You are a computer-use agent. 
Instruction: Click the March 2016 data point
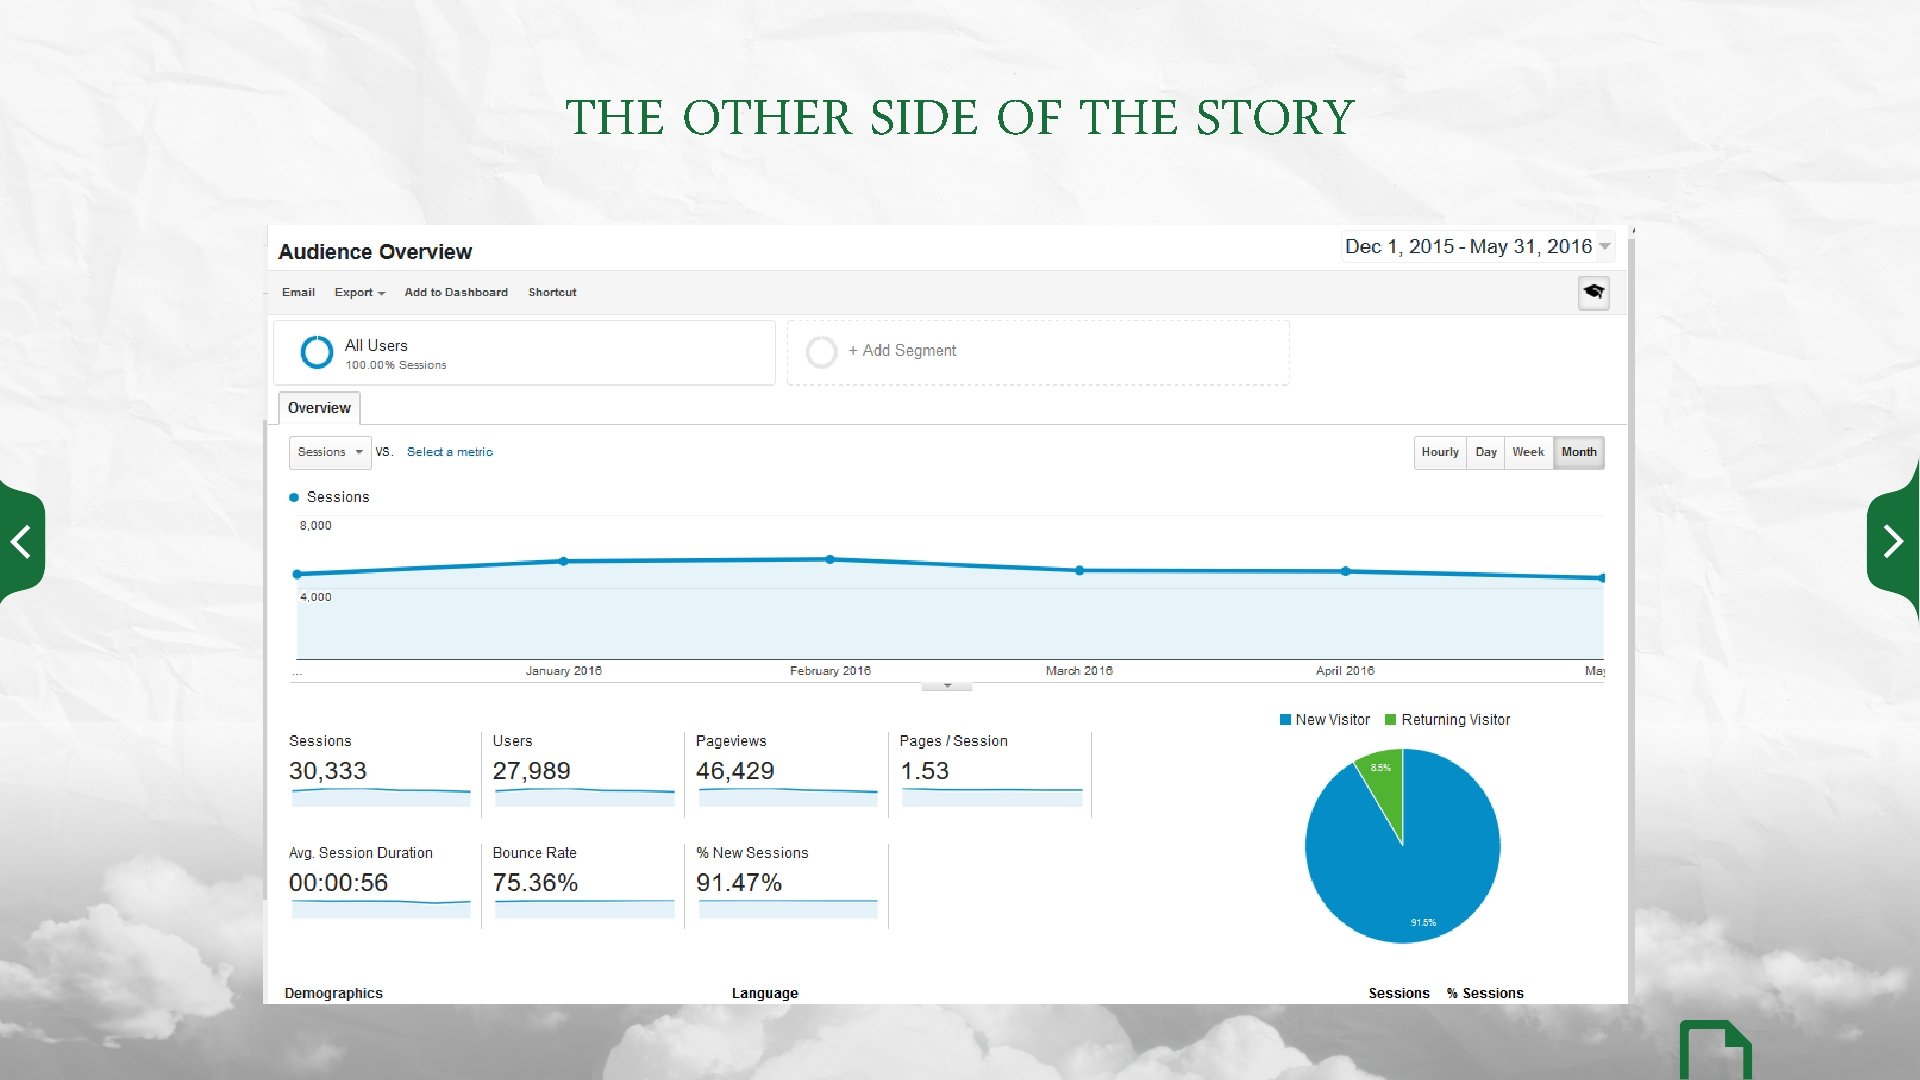click(1079, 571)
